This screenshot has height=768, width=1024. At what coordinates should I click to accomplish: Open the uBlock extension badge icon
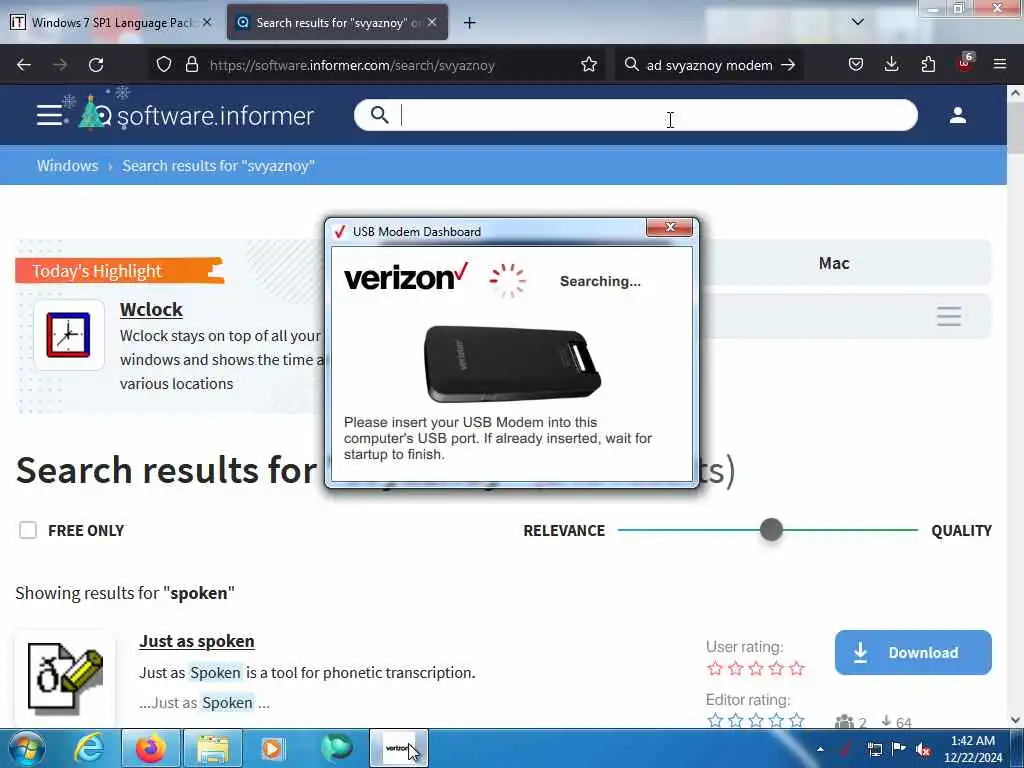[x=965, y=63]
